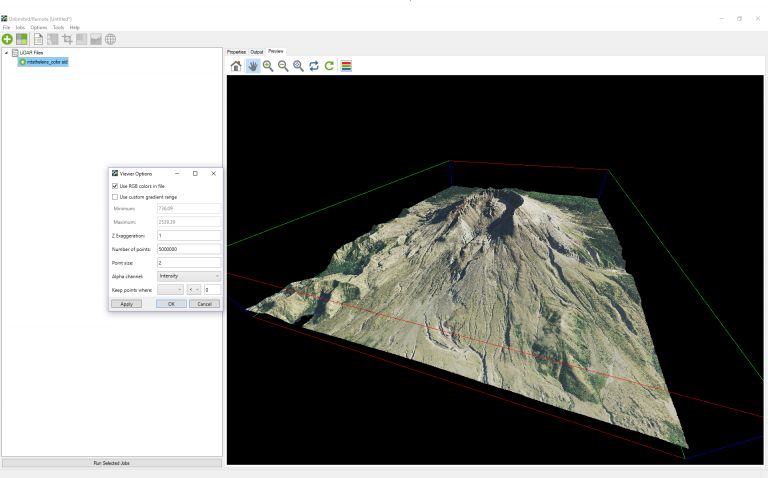
Task: Click the globe icon in main toolbar
Action: (x=109, y=39)
